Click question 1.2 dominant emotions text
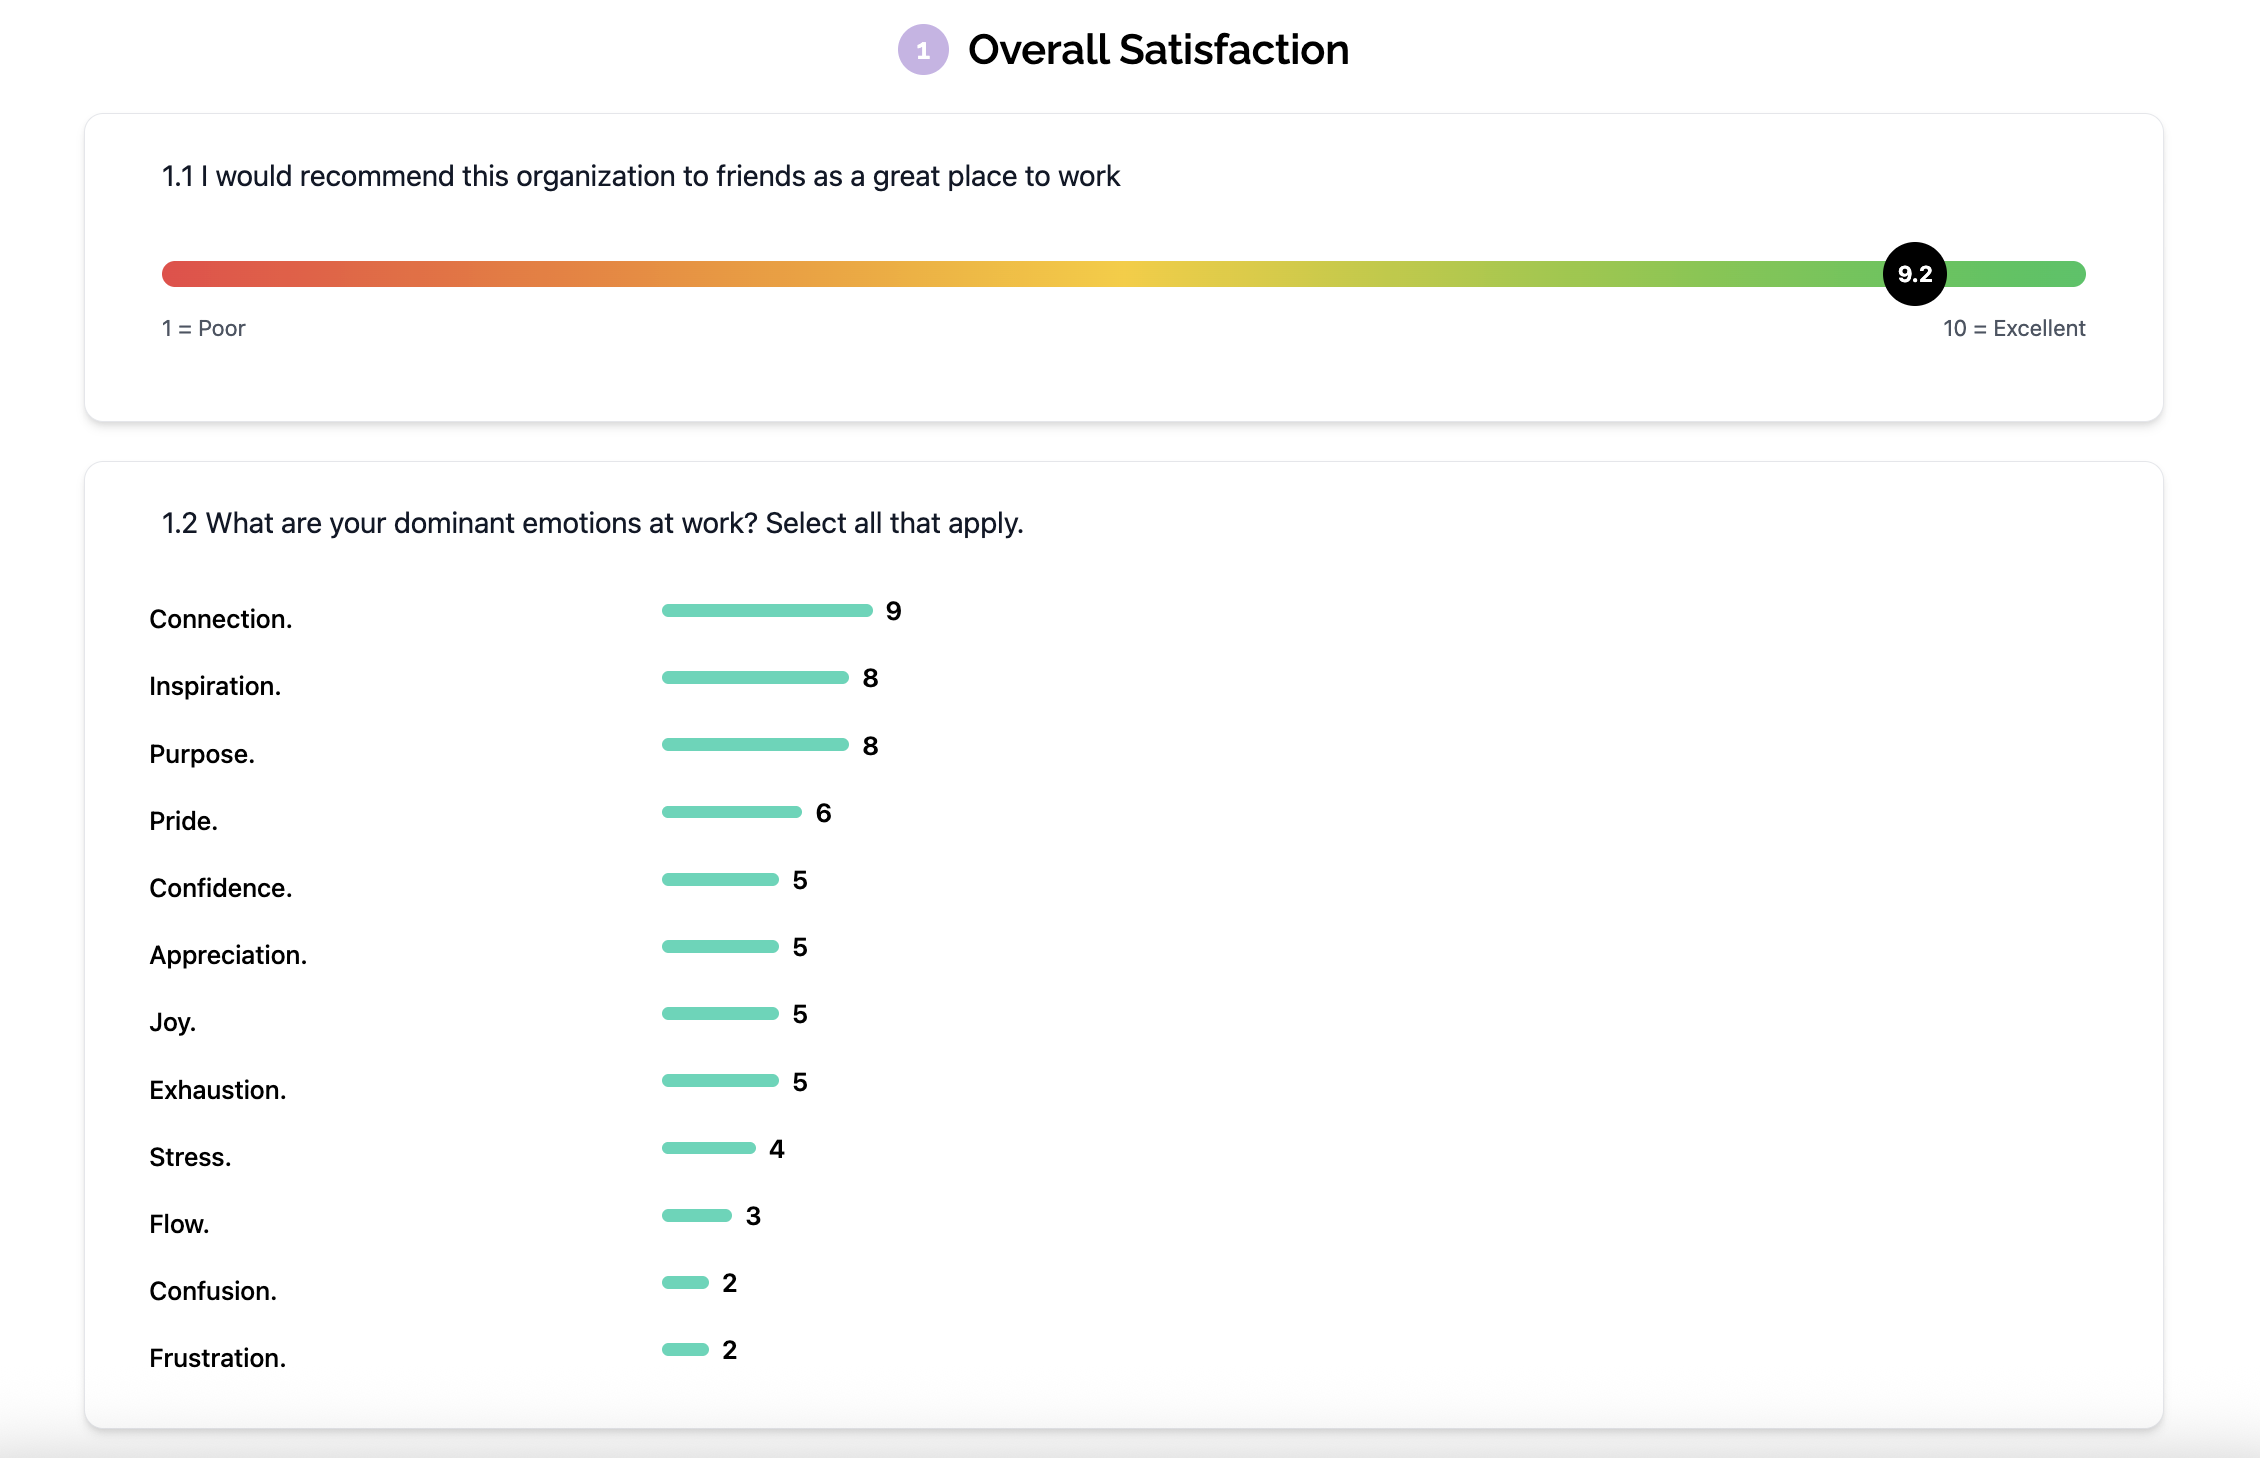Screen dimensions: 2260x1458 pos(592,523)
